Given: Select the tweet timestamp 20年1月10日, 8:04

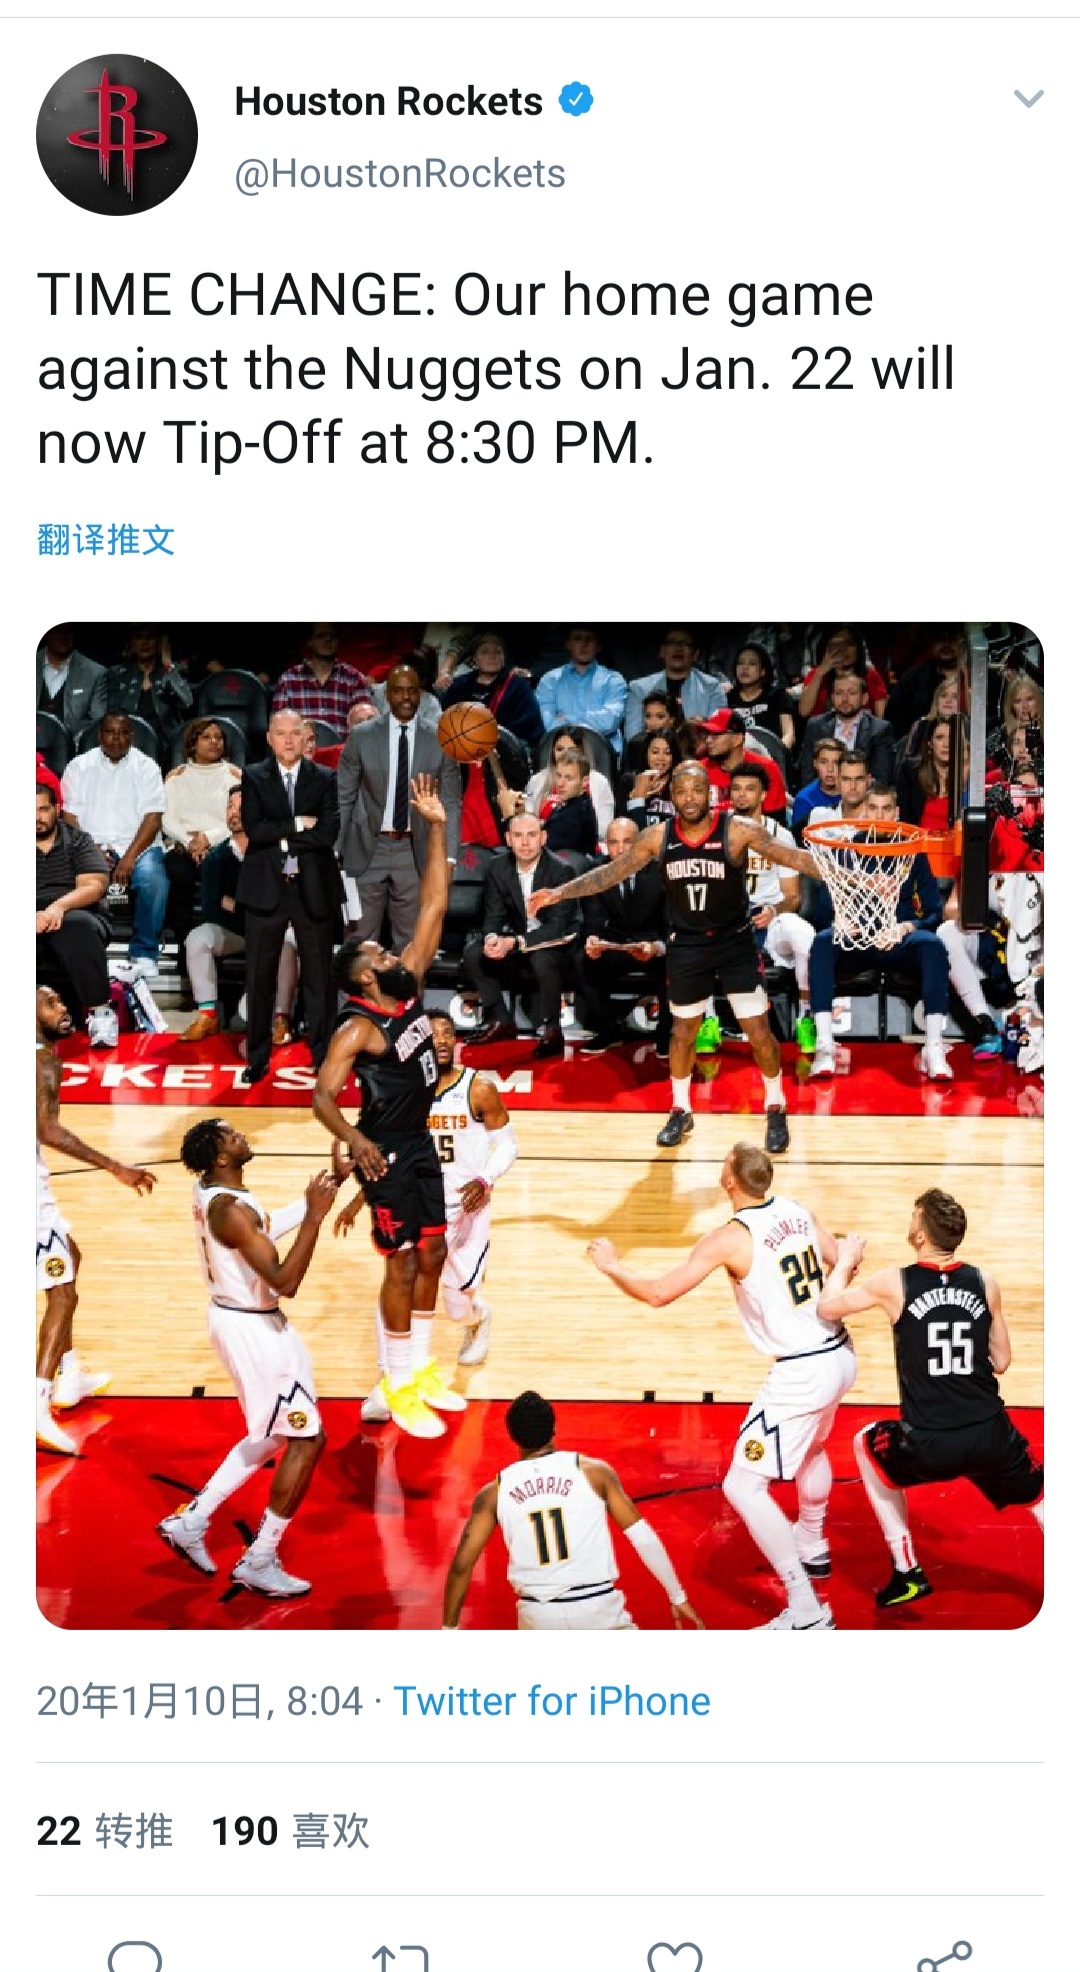Looking at the screenshot, I should pos(200,1701).
